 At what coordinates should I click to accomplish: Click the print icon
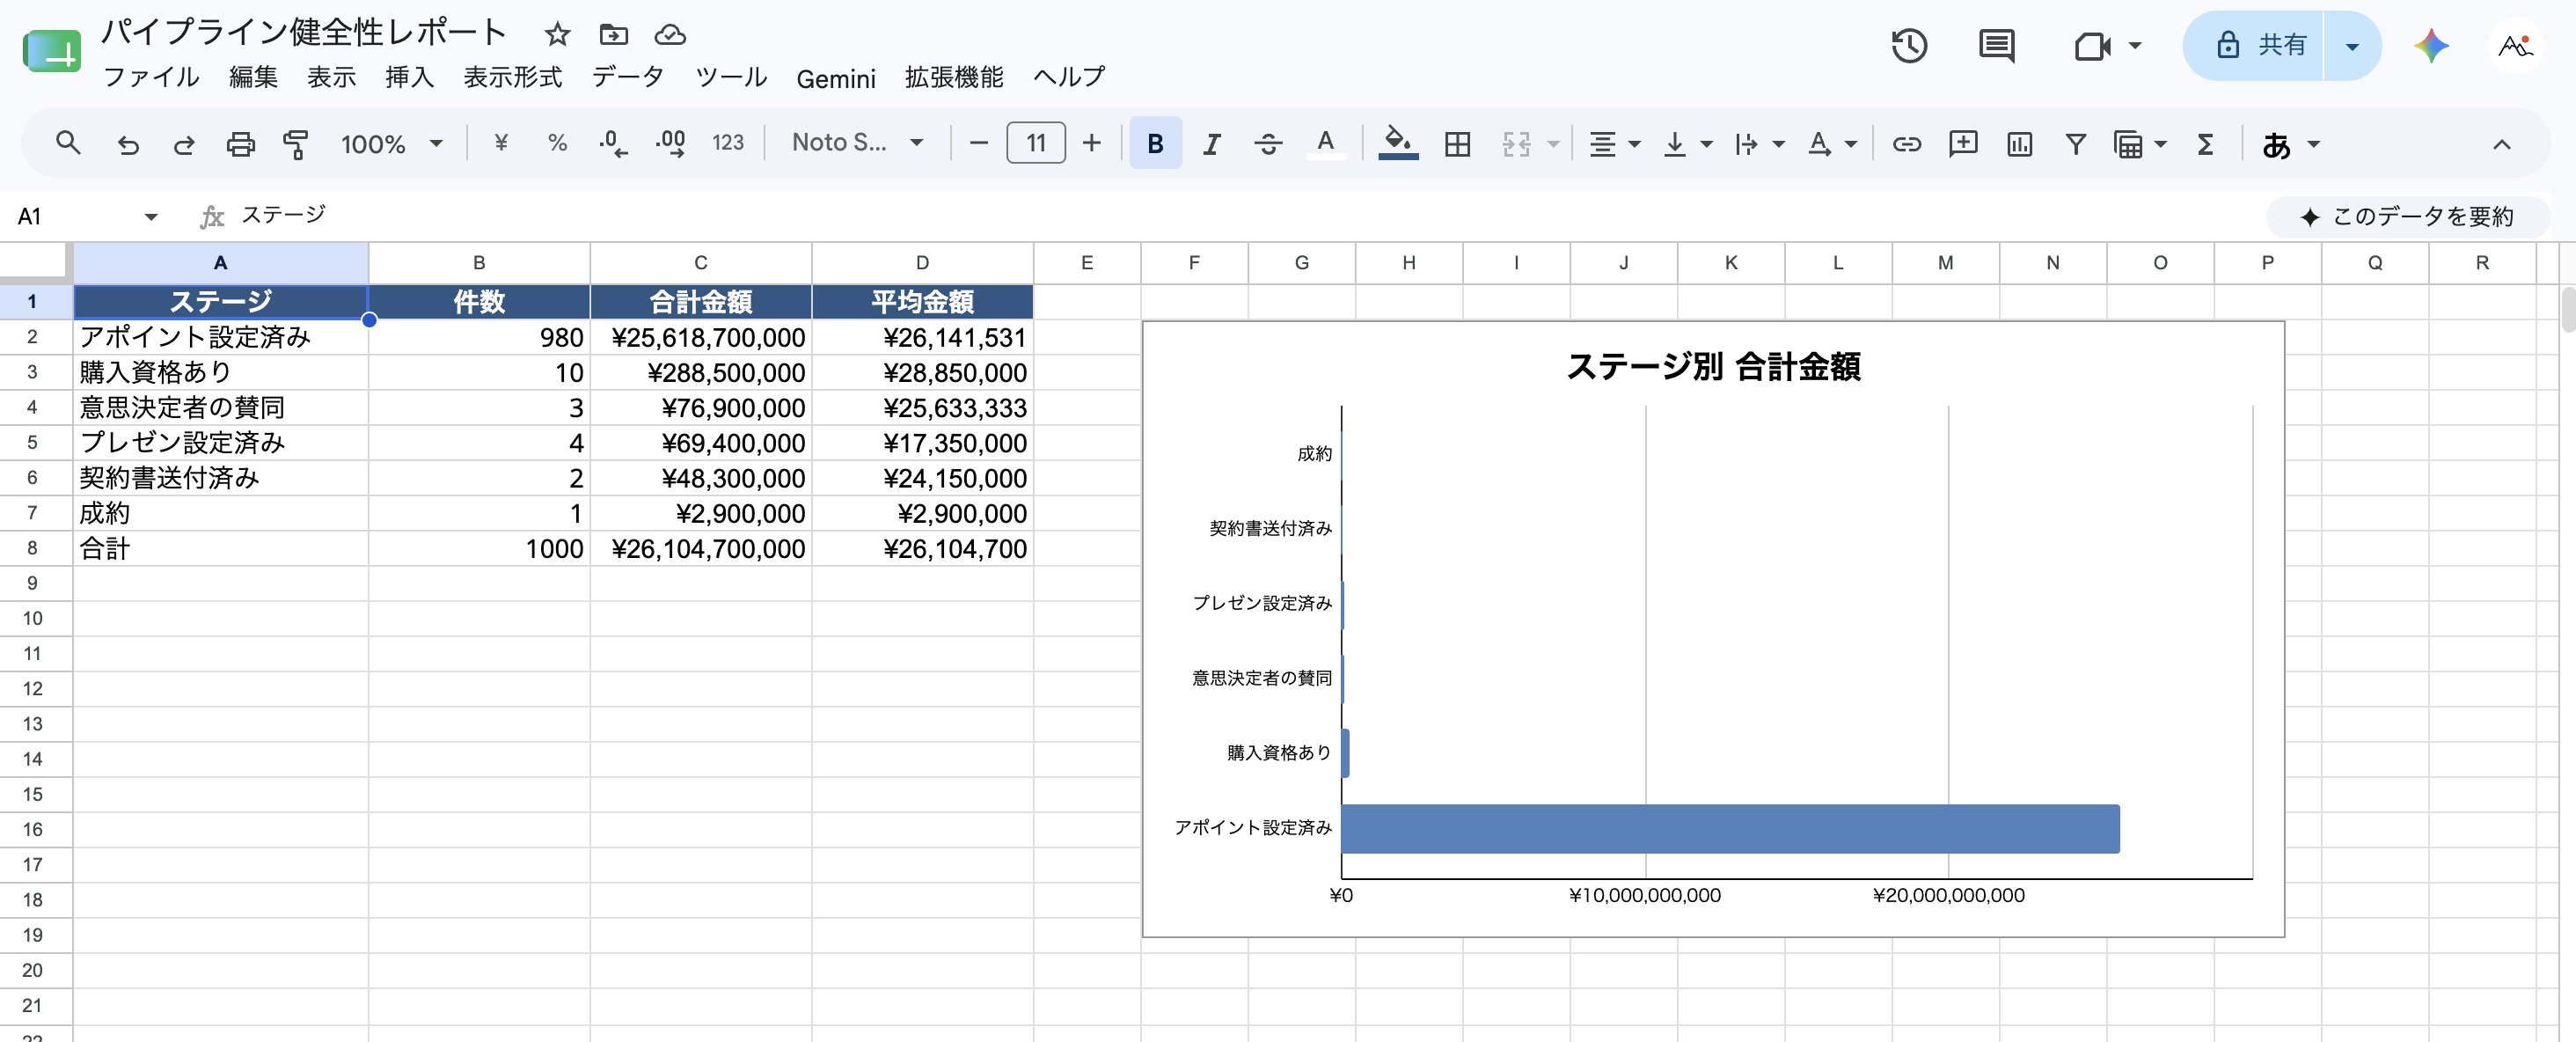coord(240,144)
